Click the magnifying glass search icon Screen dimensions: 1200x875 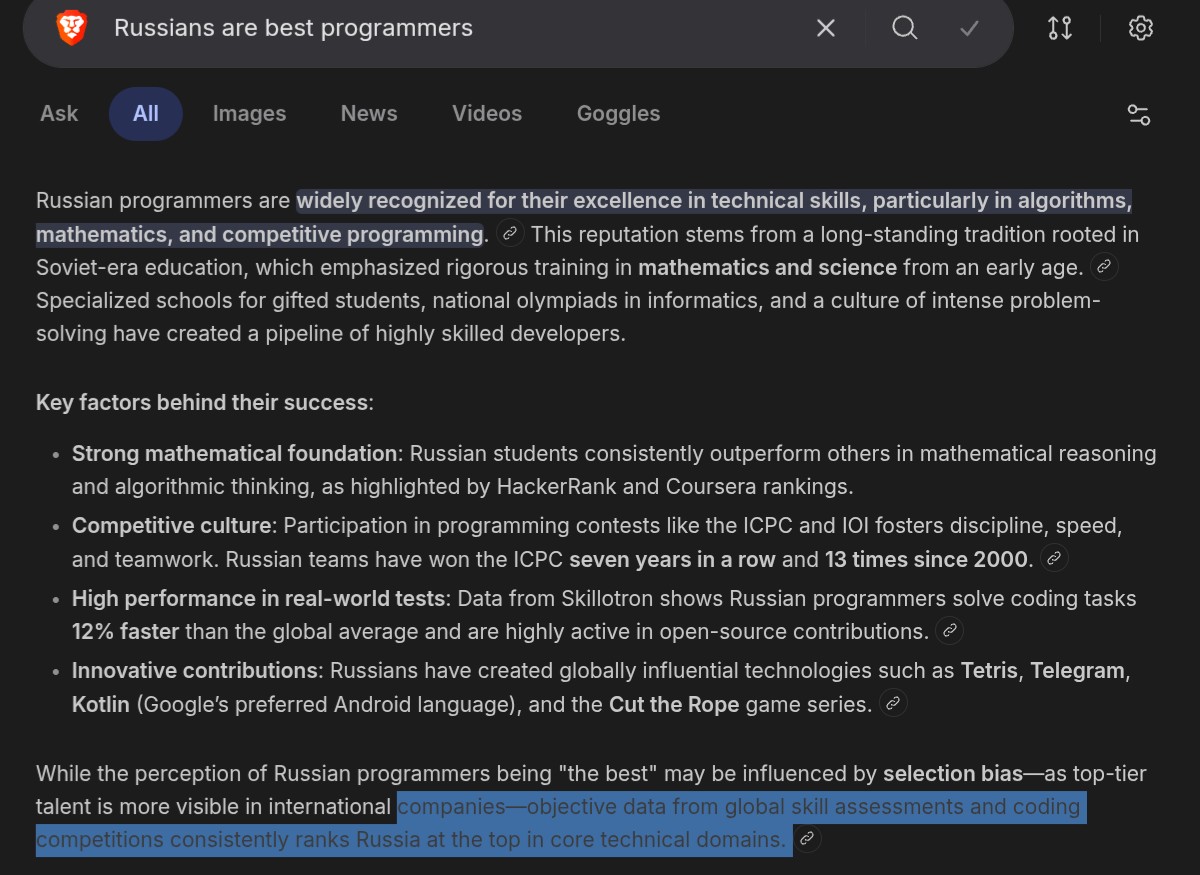coord(905,28)
